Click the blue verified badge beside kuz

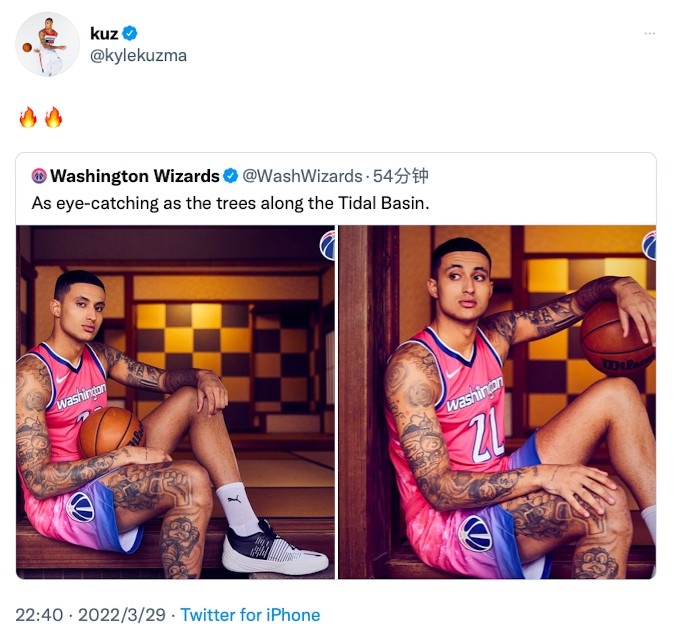(x=130, y=33)
